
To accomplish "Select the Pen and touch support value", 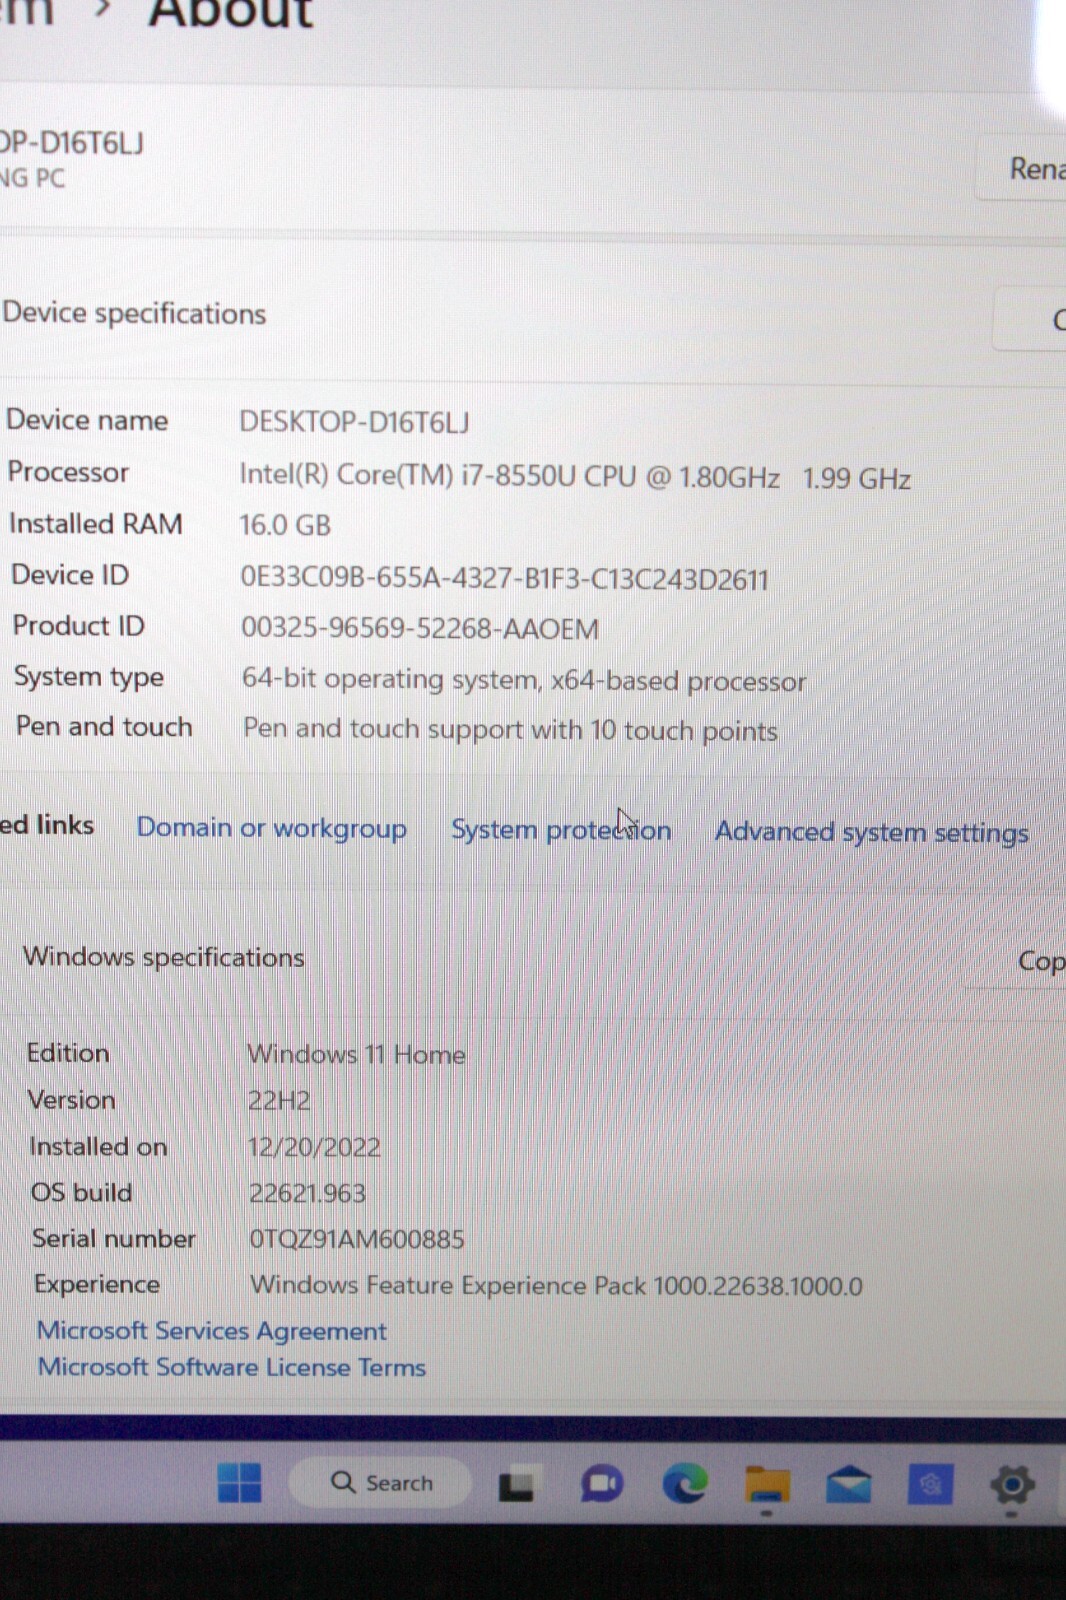I will point(510,730).
